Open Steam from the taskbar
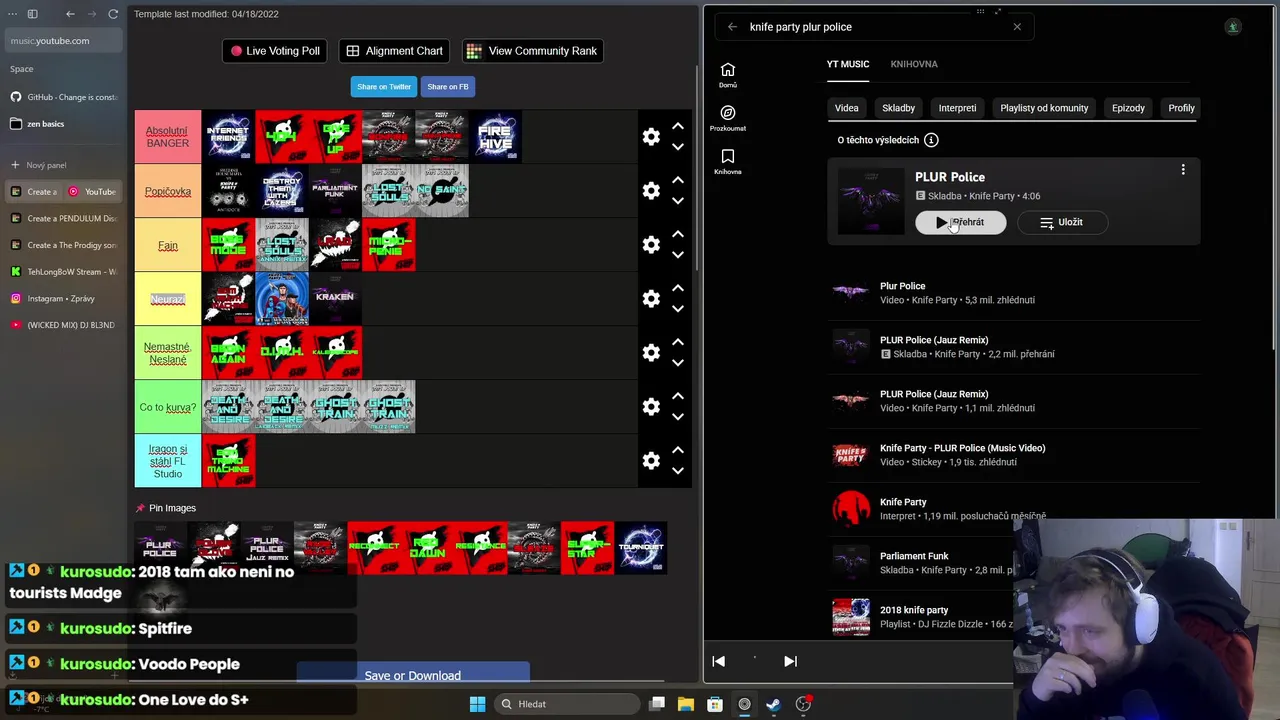This screenshot has height=720, width=1280. pyautogui.click(x=773, y=704)
